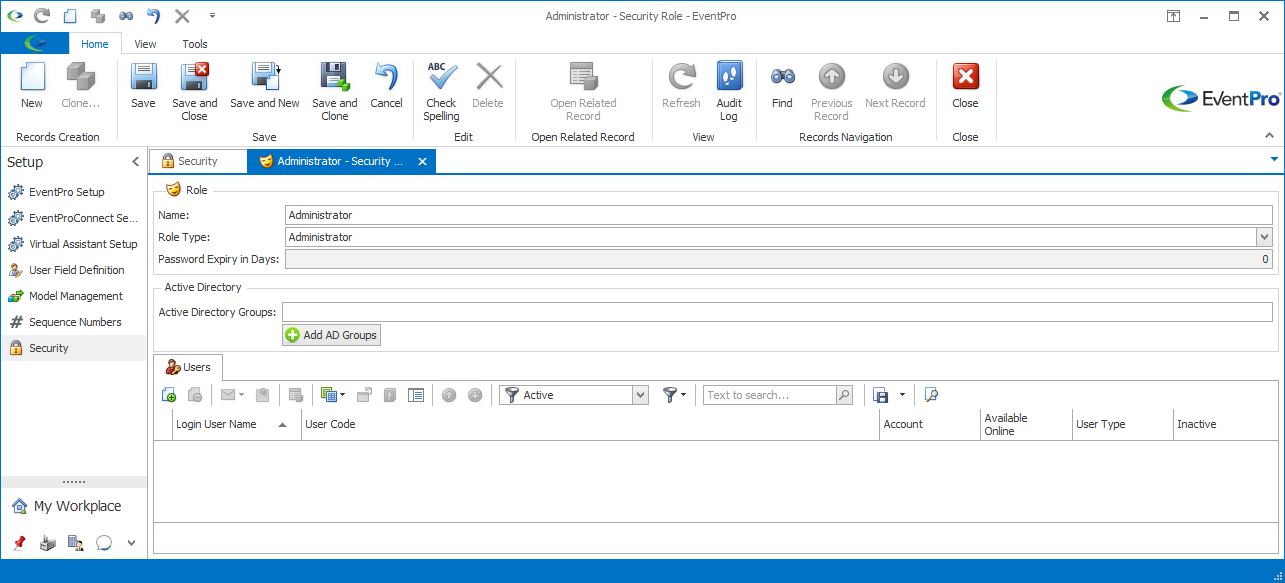The image size is (1285, 583).
Task: Click the New record ribbon button
Action: tap(32, 86)
